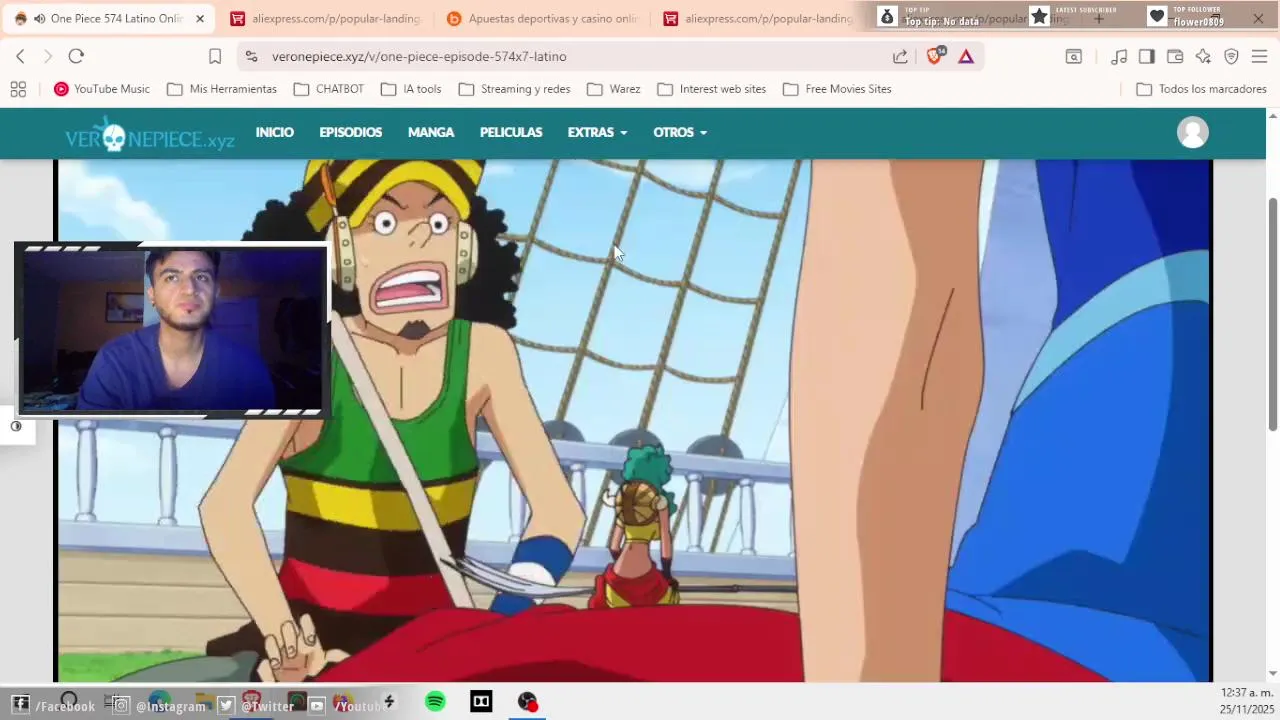Mute the One Piece tab audio icon

[39, 19]
